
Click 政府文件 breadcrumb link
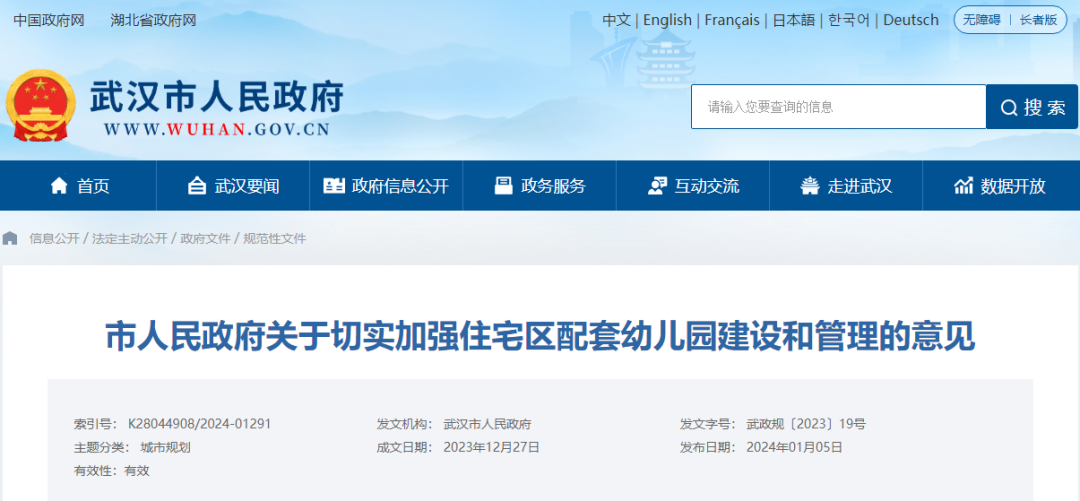[x=205, y=238]
